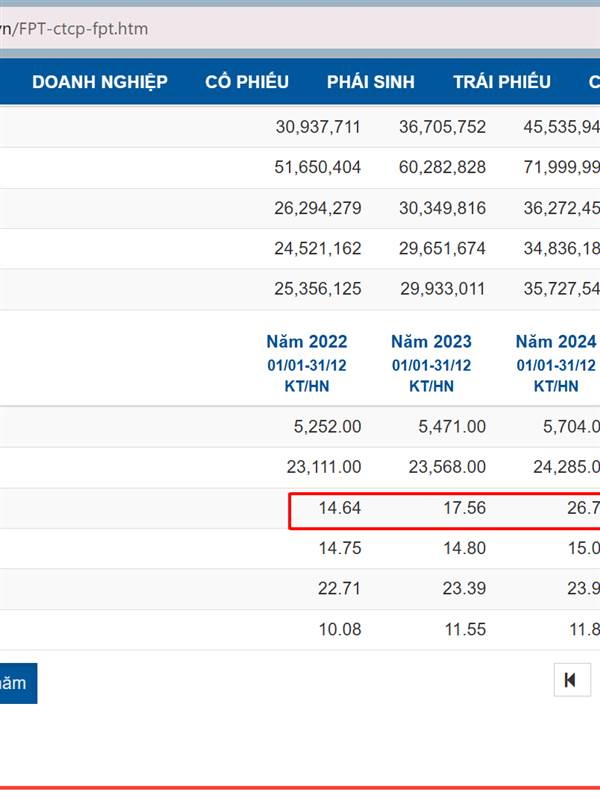The image size is (600, 800).
Task: Select the value 29,933,011
Action: click(442, 288)
